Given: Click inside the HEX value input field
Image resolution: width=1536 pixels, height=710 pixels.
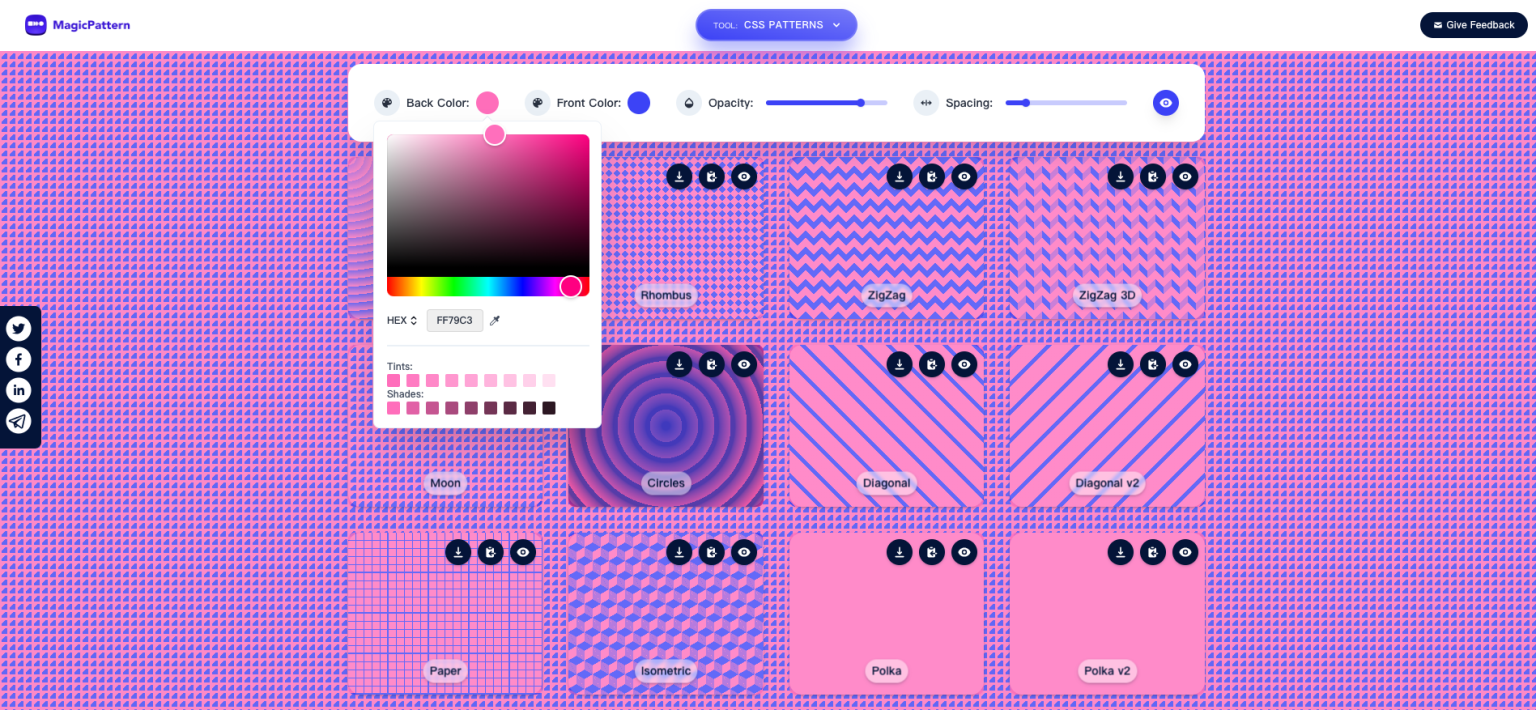Looking at the screenshot, I should point(455,320).
